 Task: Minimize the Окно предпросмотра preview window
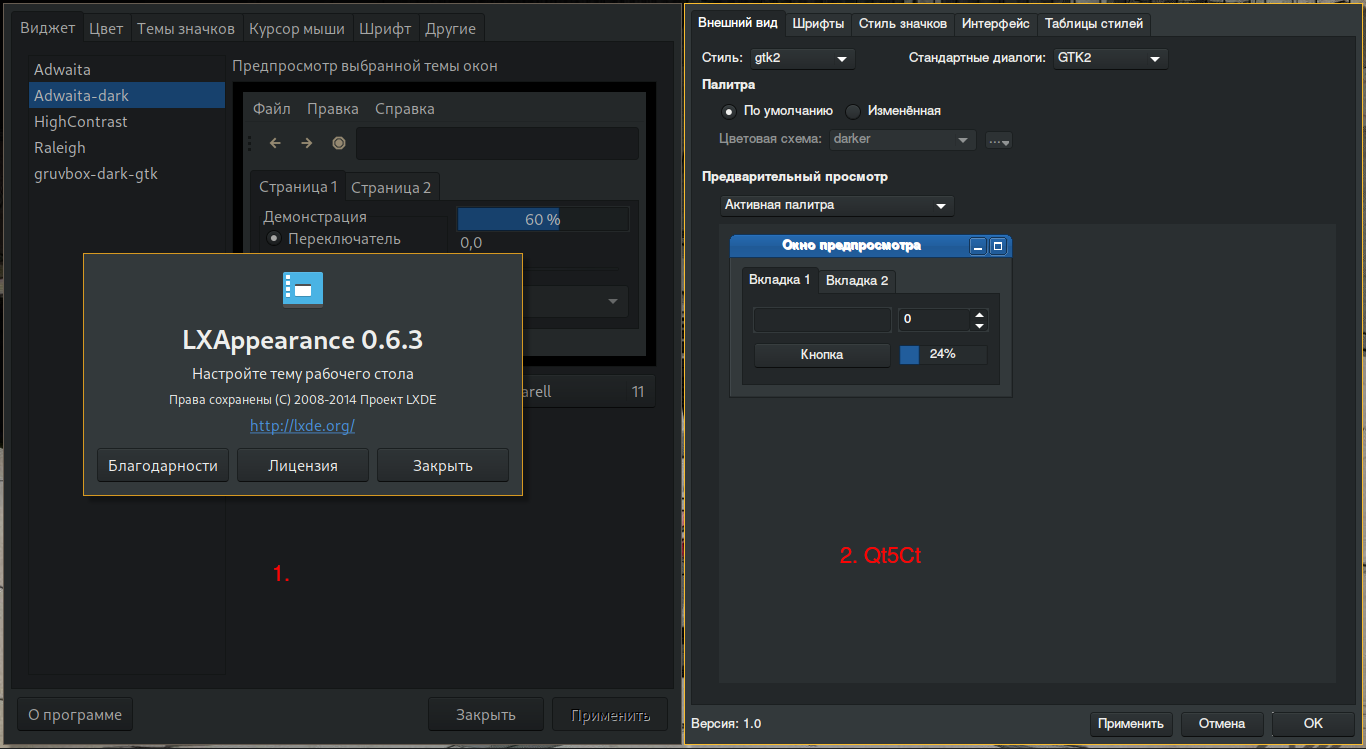tap(979, 246)
